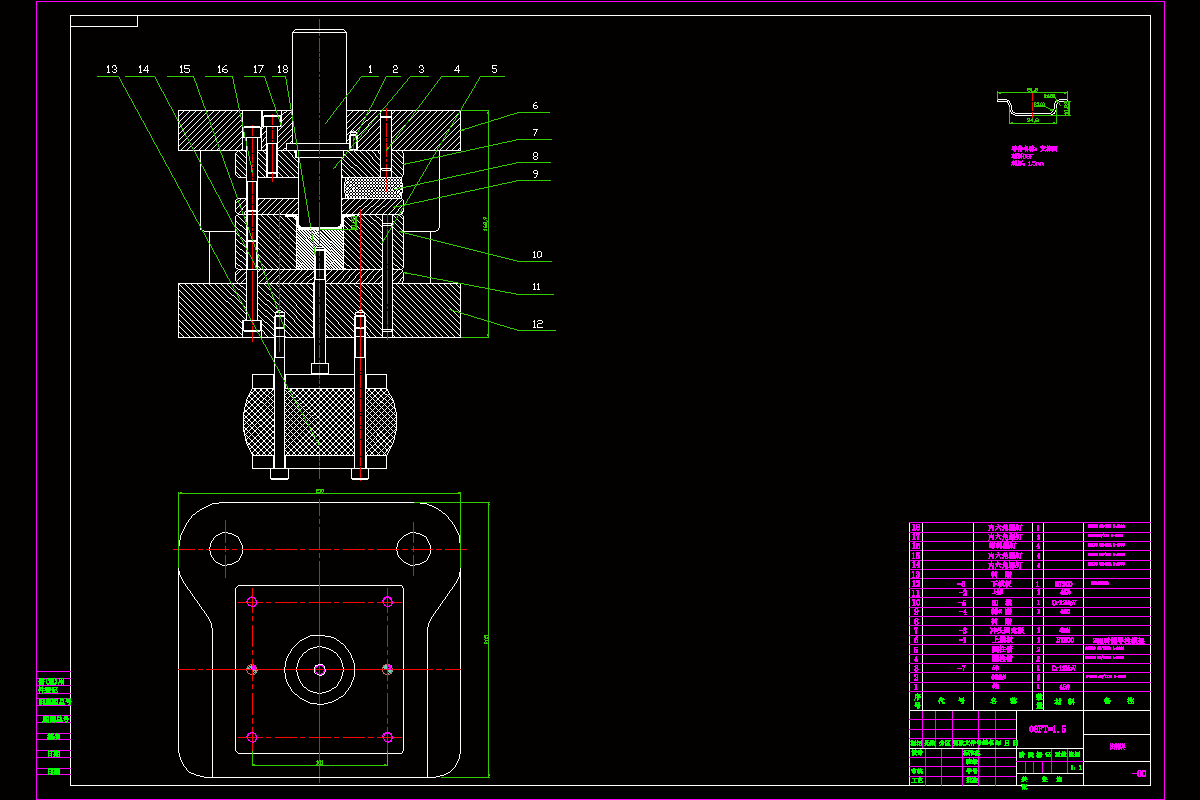Image resolution: width=1200 pixels, height=800 pixels.
Task: Click balloon number 13 above the section view
Action: [111, 70]
